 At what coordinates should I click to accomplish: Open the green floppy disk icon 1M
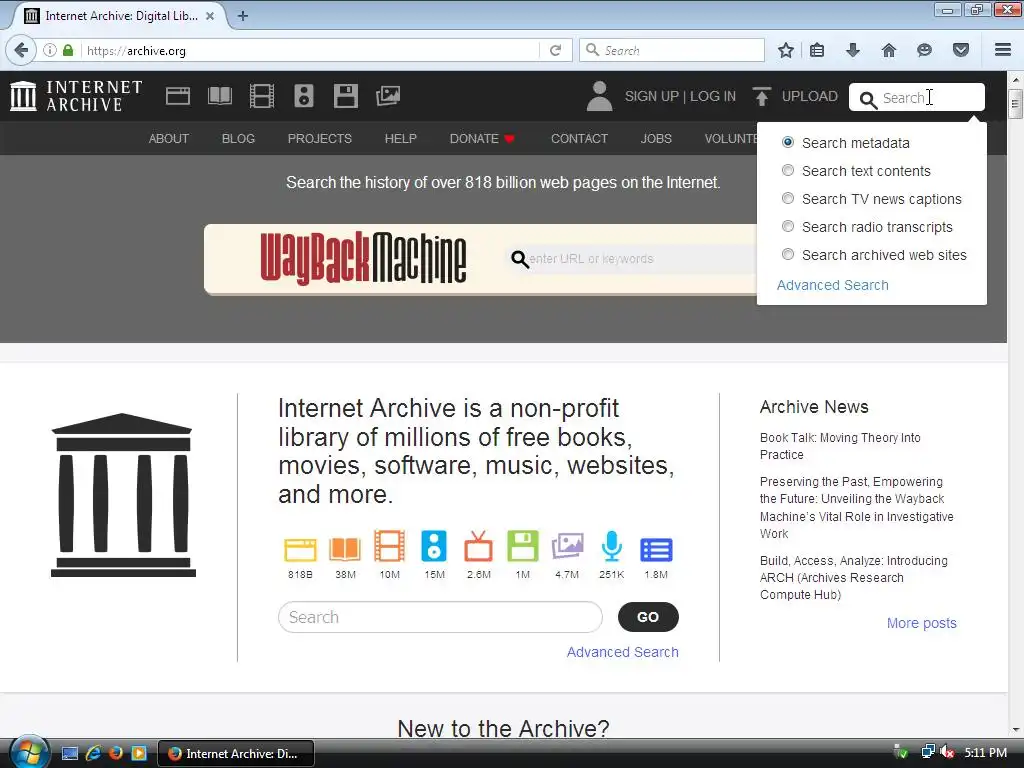[x=522, y=546]
